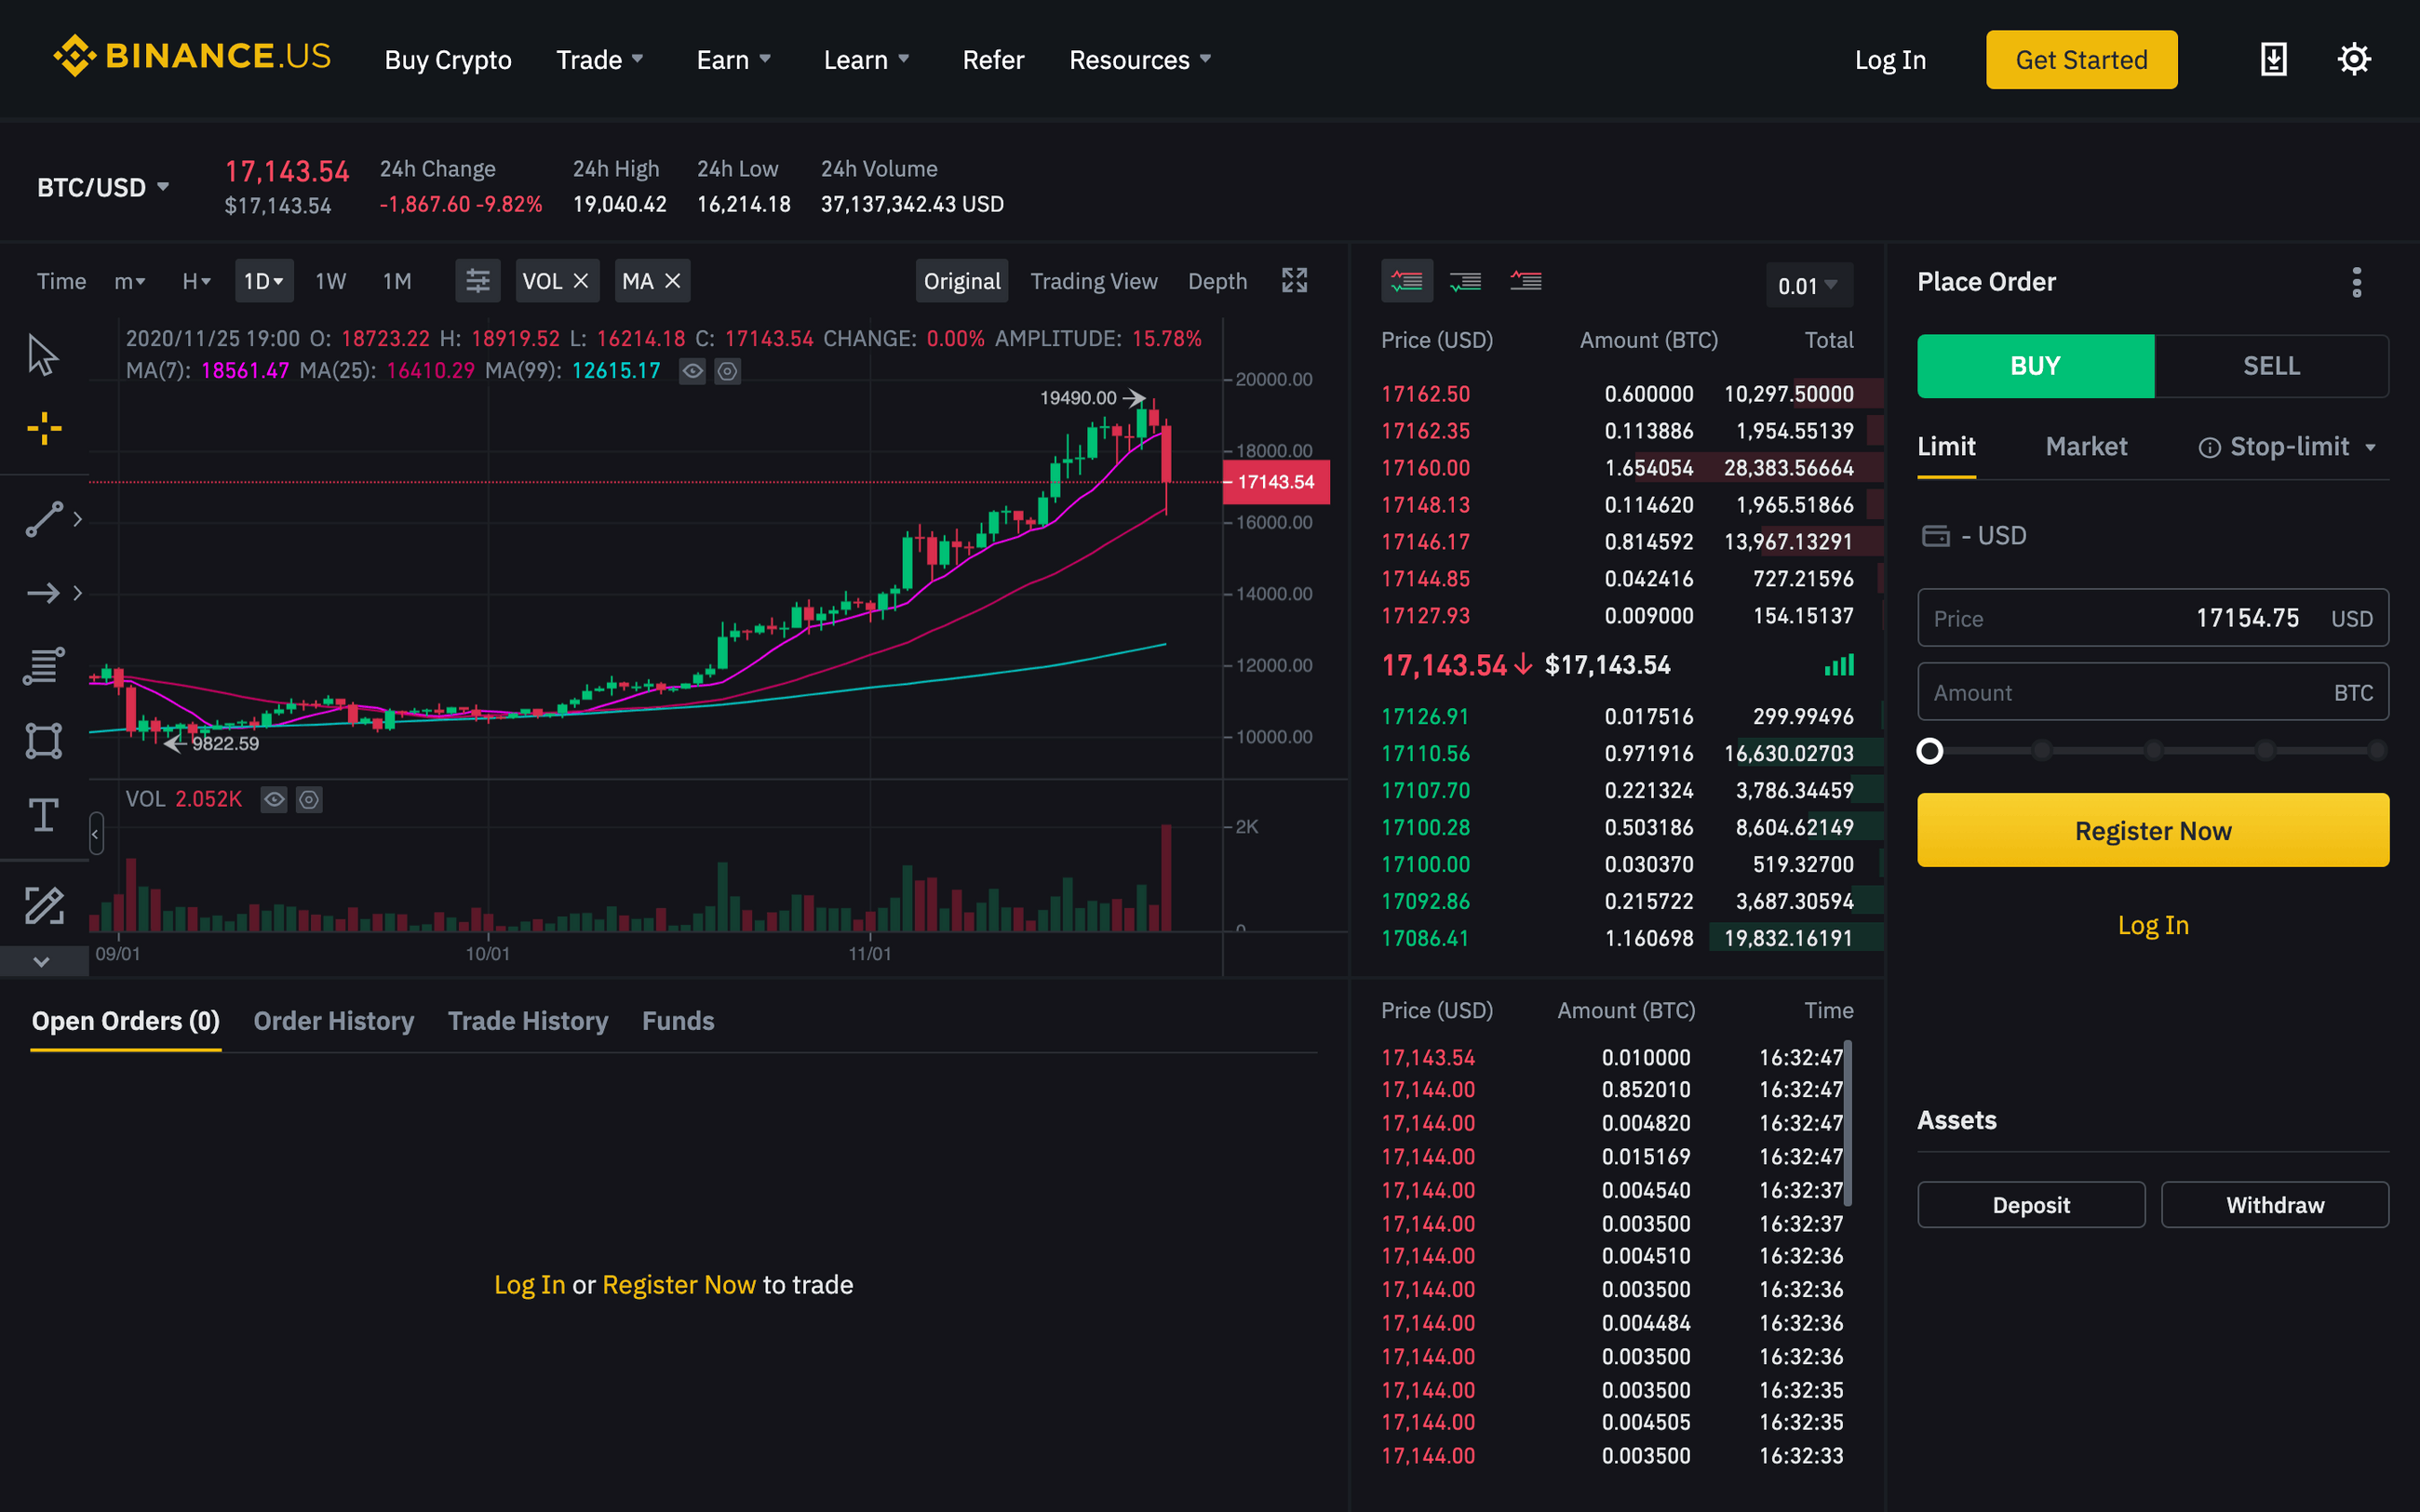Open the Learn menu dropdown
2420x1512 pixels.
(866, 60)
